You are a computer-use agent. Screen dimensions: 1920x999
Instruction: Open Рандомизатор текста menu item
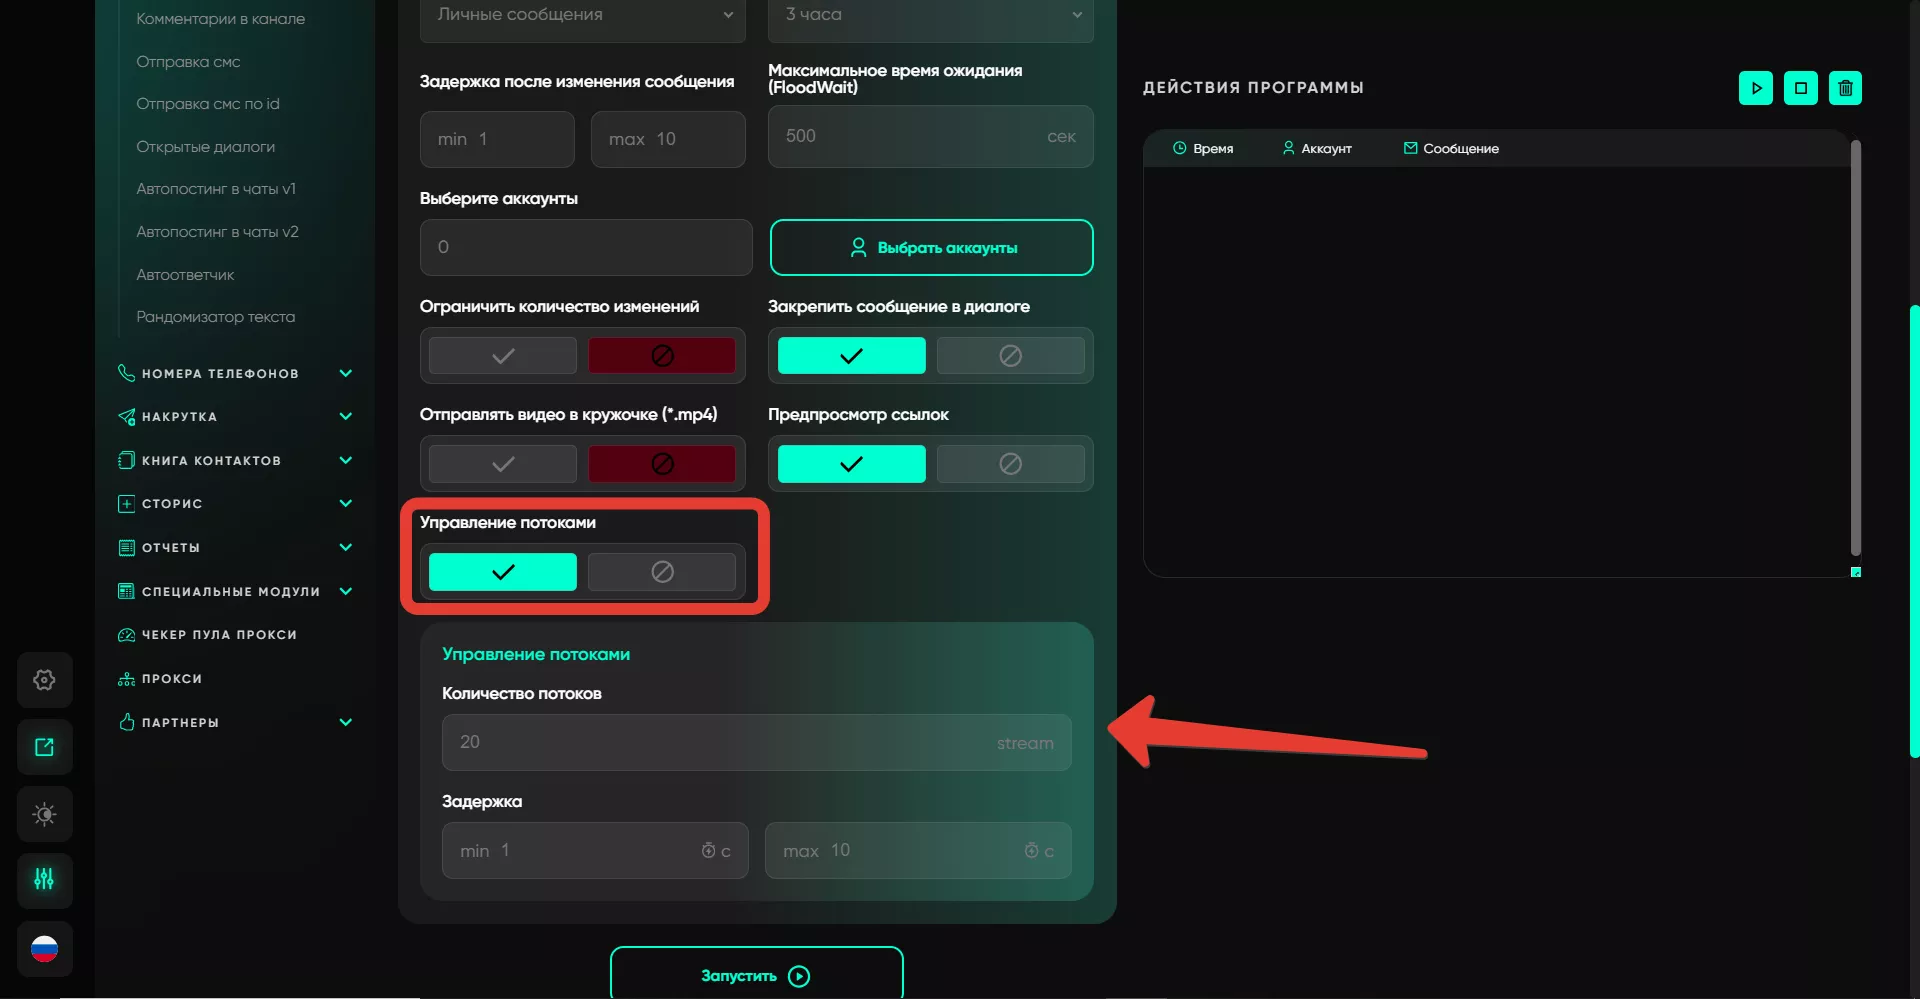click(215, 317)
